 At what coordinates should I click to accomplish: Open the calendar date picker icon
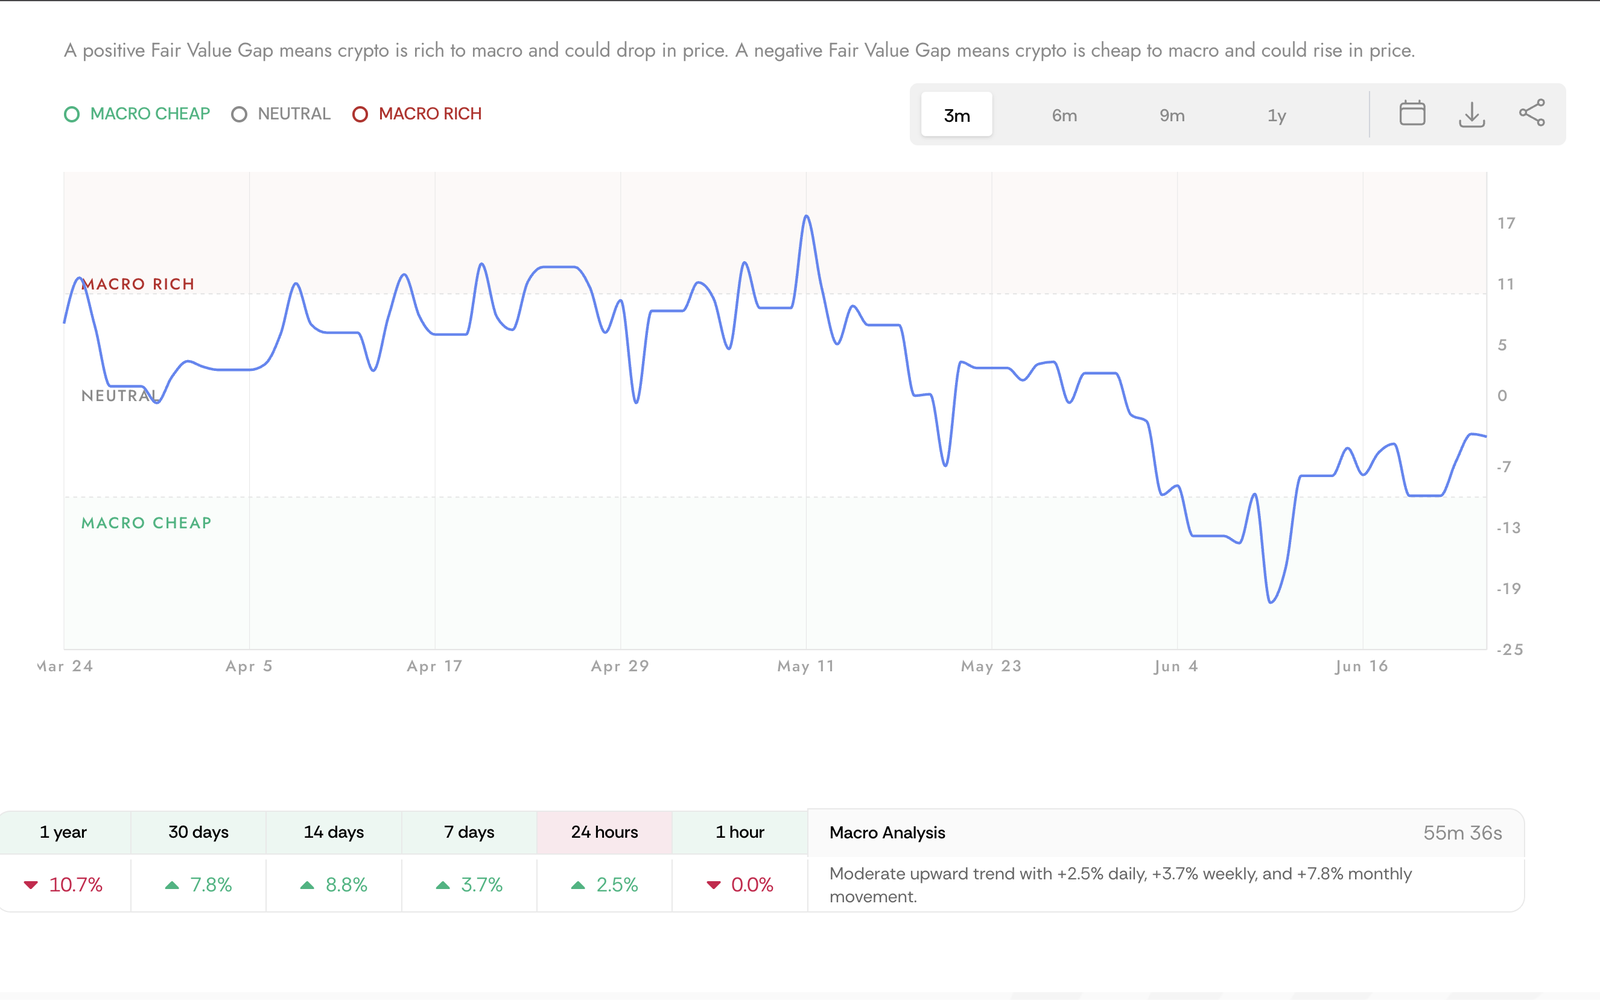(1412, 113)
